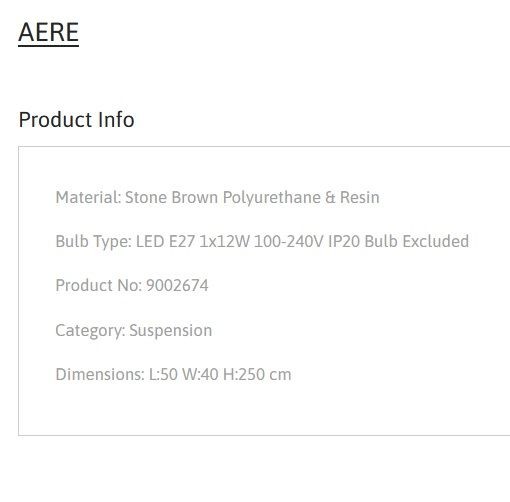Viewport: 510px width, 502px height.
Task: Click the 100-240V voltage value
Action: coord(288,241)
